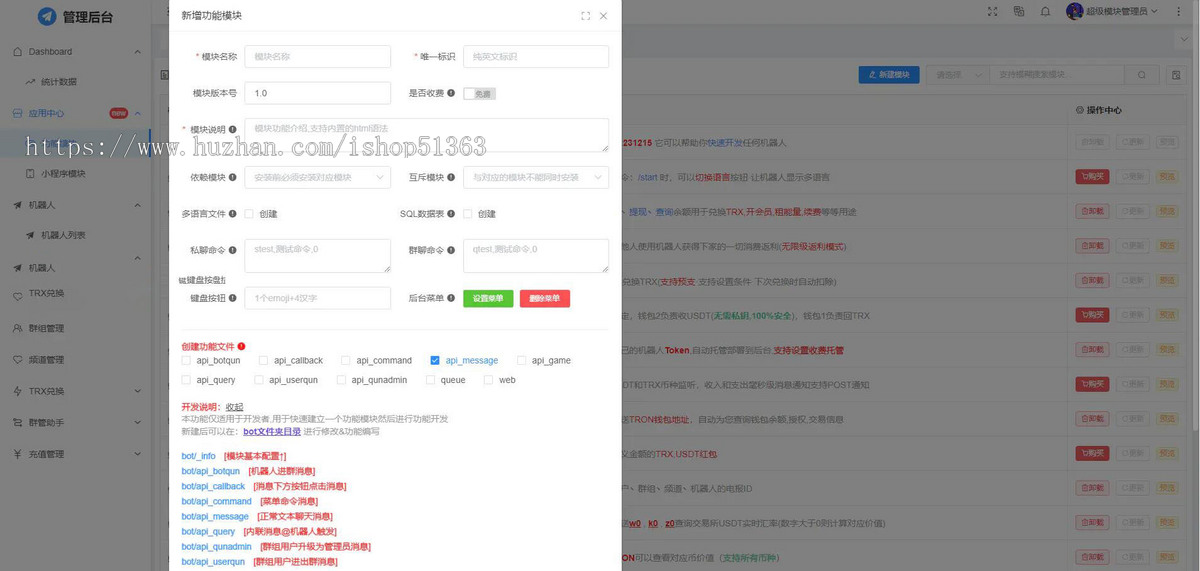Viewport: 1200px width, 571px height.
Task: Open the 互斥模块 dropdown
Action: [x=536, y=177]
